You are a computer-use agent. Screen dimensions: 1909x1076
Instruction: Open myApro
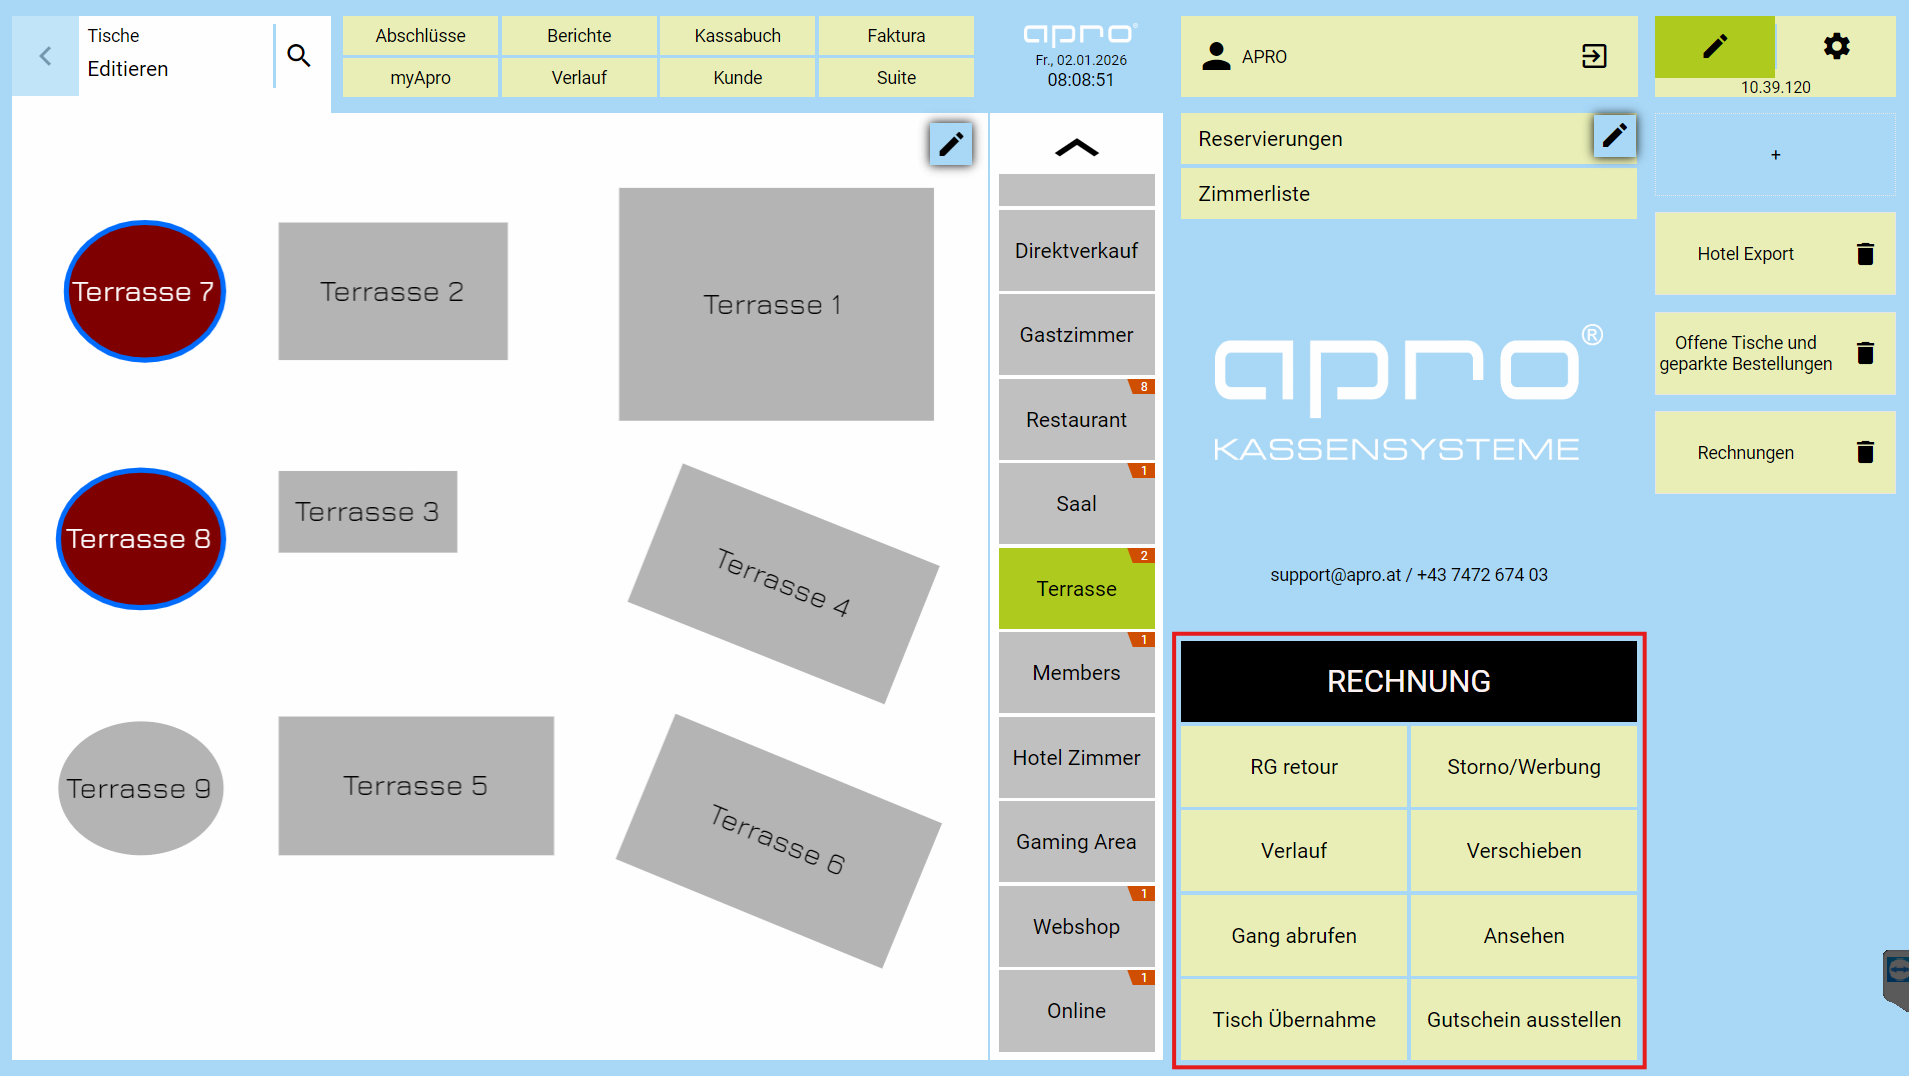coord(420,78)
